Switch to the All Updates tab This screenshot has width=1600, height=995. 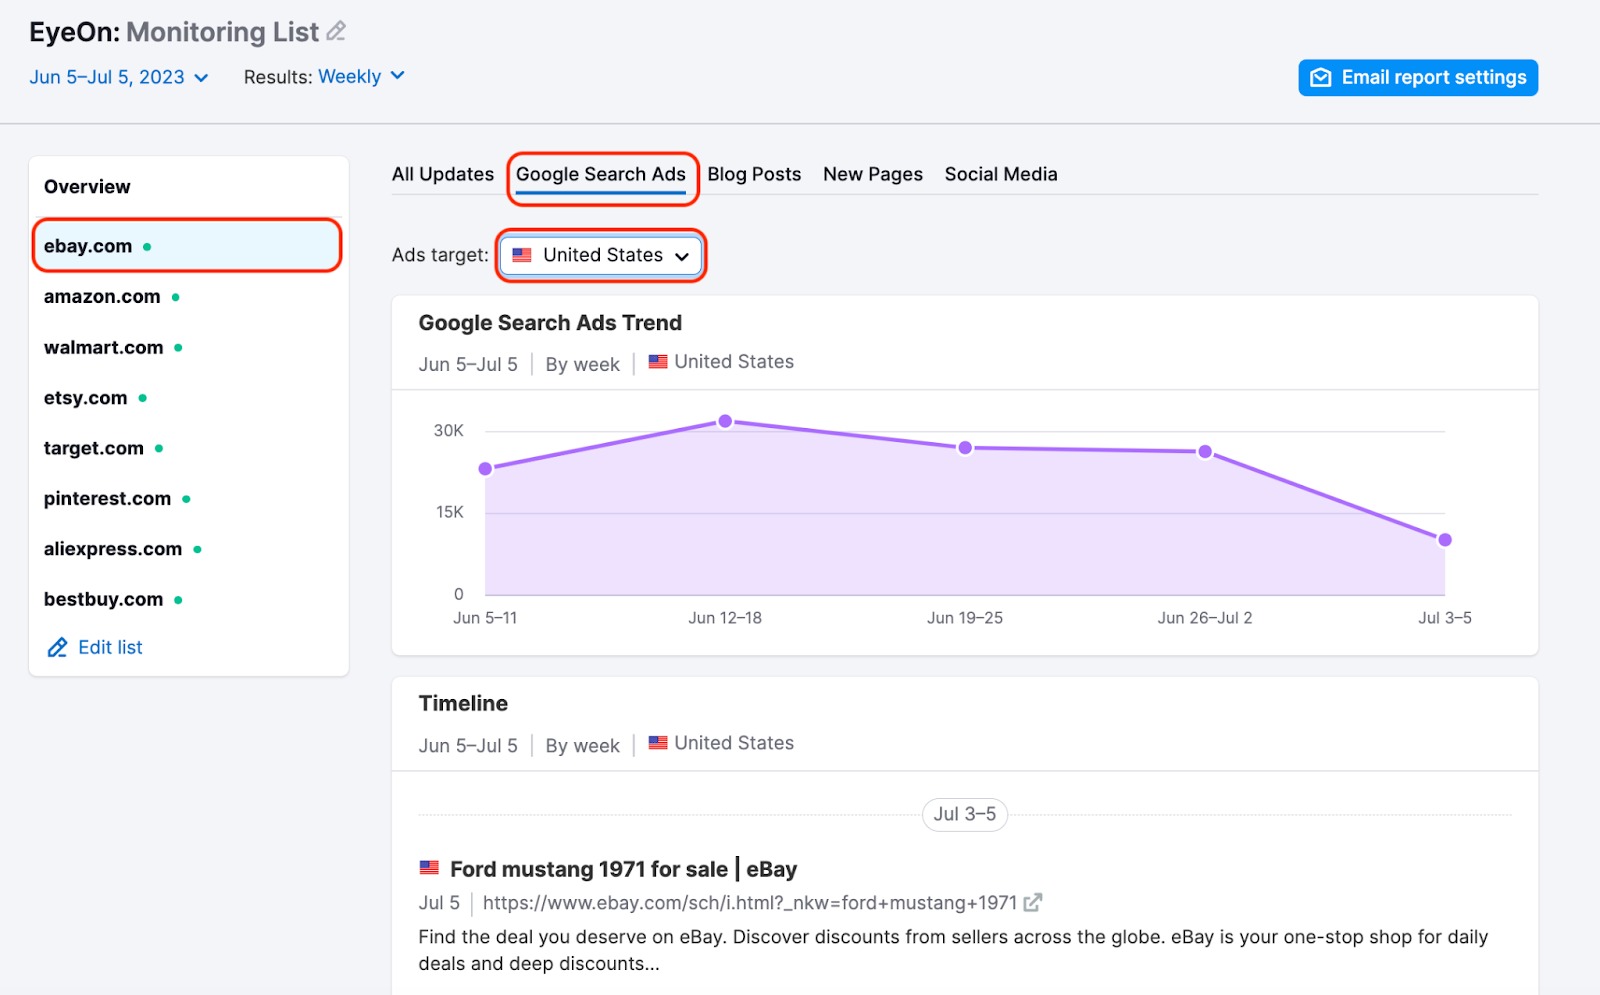442,174
